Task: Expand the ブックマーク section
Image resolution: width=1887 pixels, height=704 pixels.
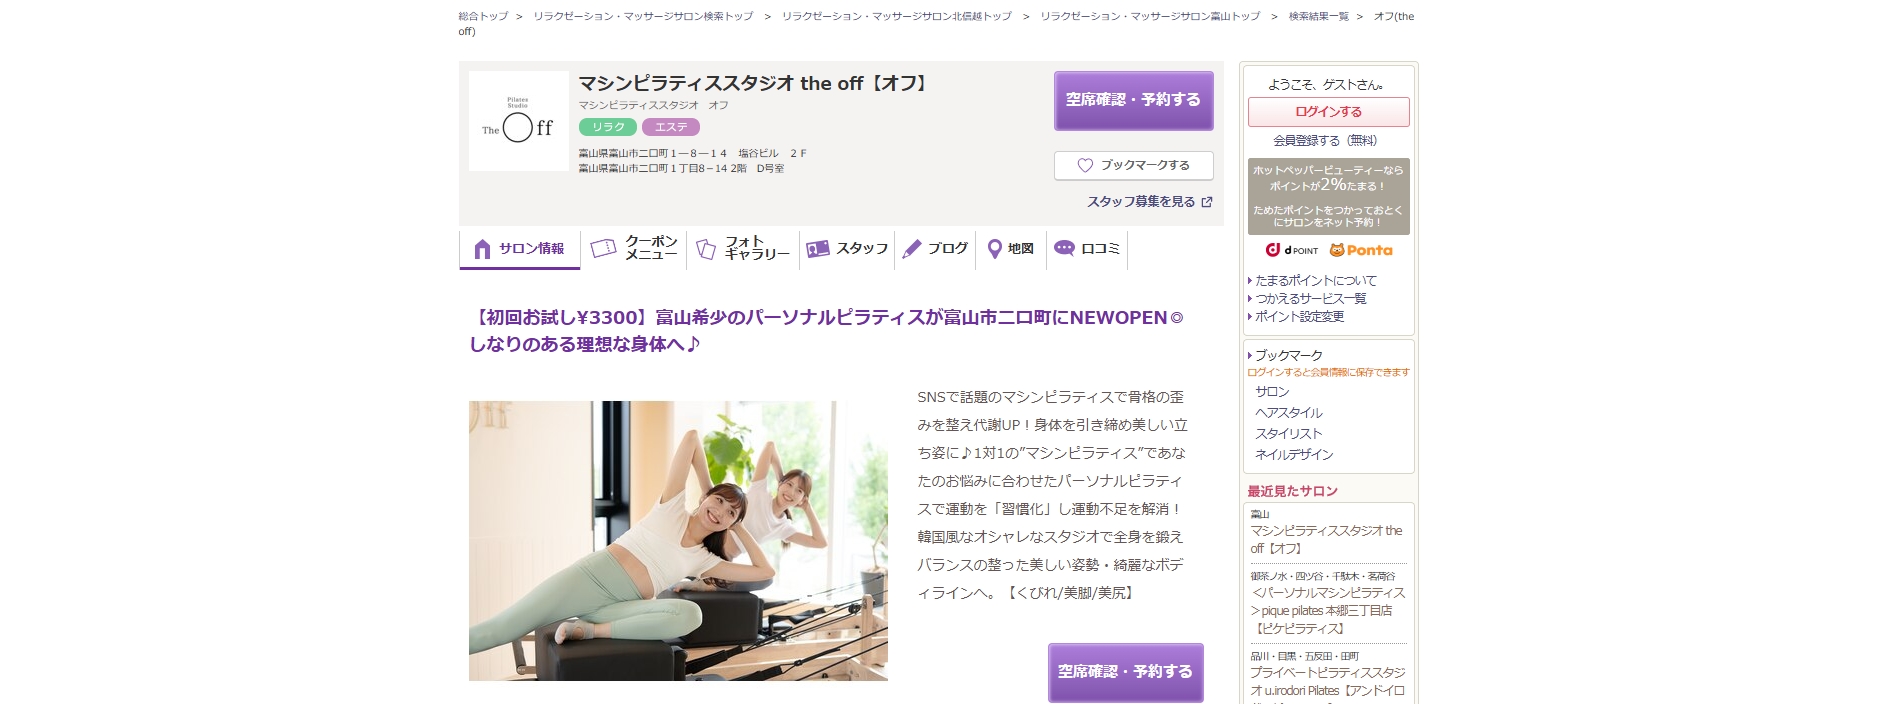Action: point(1288,355)
